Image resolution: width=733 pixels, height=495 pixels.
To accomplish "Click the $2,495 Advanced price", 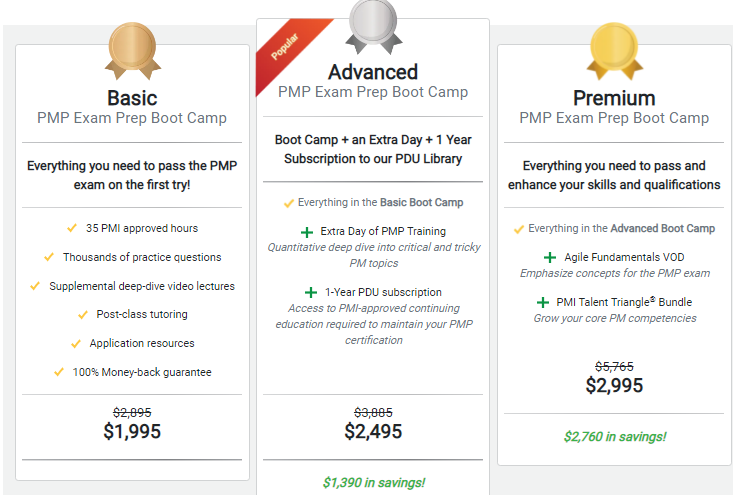I will (373, 431).
